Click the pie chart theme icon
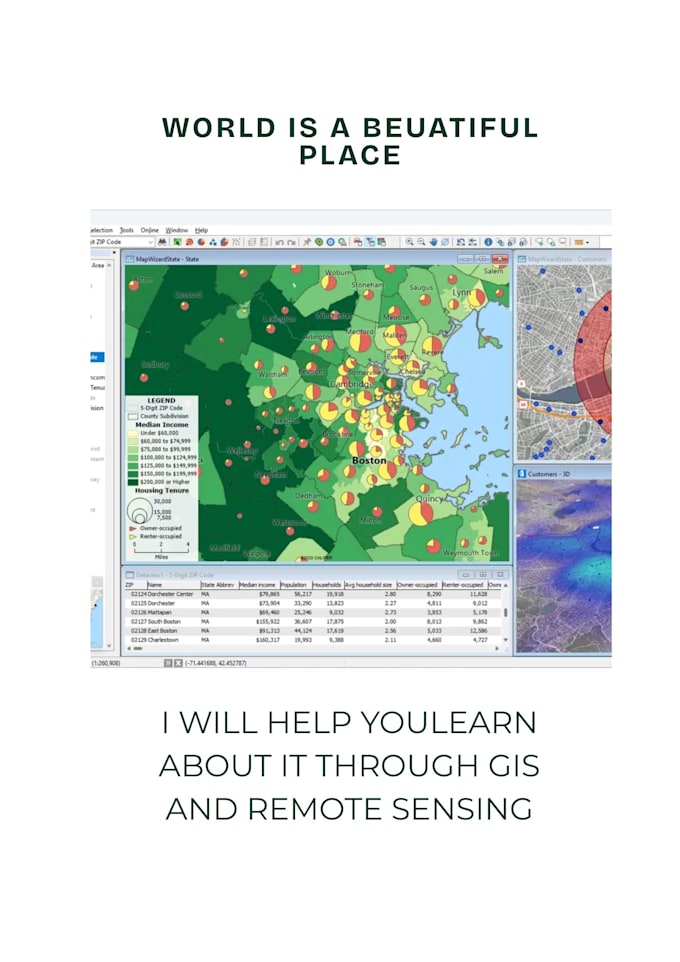Image resolution: width=680 pixels, height=962 pixels. [201, 242]
